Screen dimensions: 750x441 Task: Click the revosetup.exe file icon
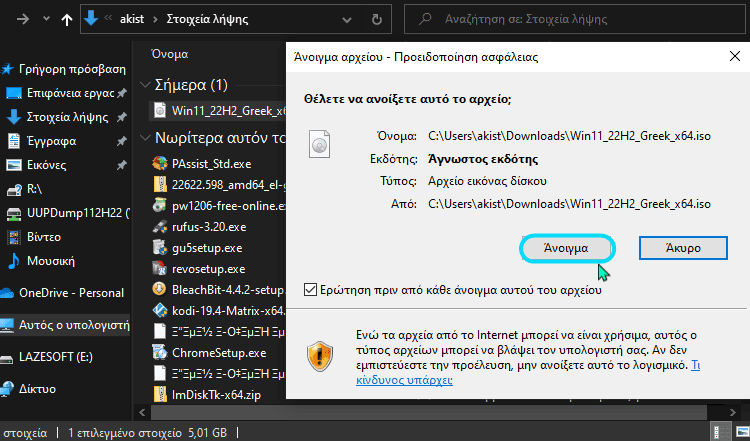pyautogui.click(x=159, y=269)
